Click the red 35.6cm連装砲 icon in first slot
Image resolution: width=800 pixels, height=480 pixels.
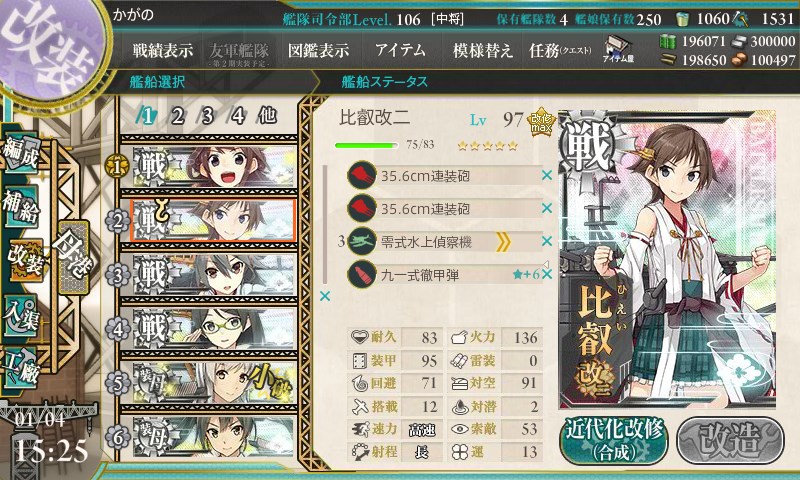(362, 175)
